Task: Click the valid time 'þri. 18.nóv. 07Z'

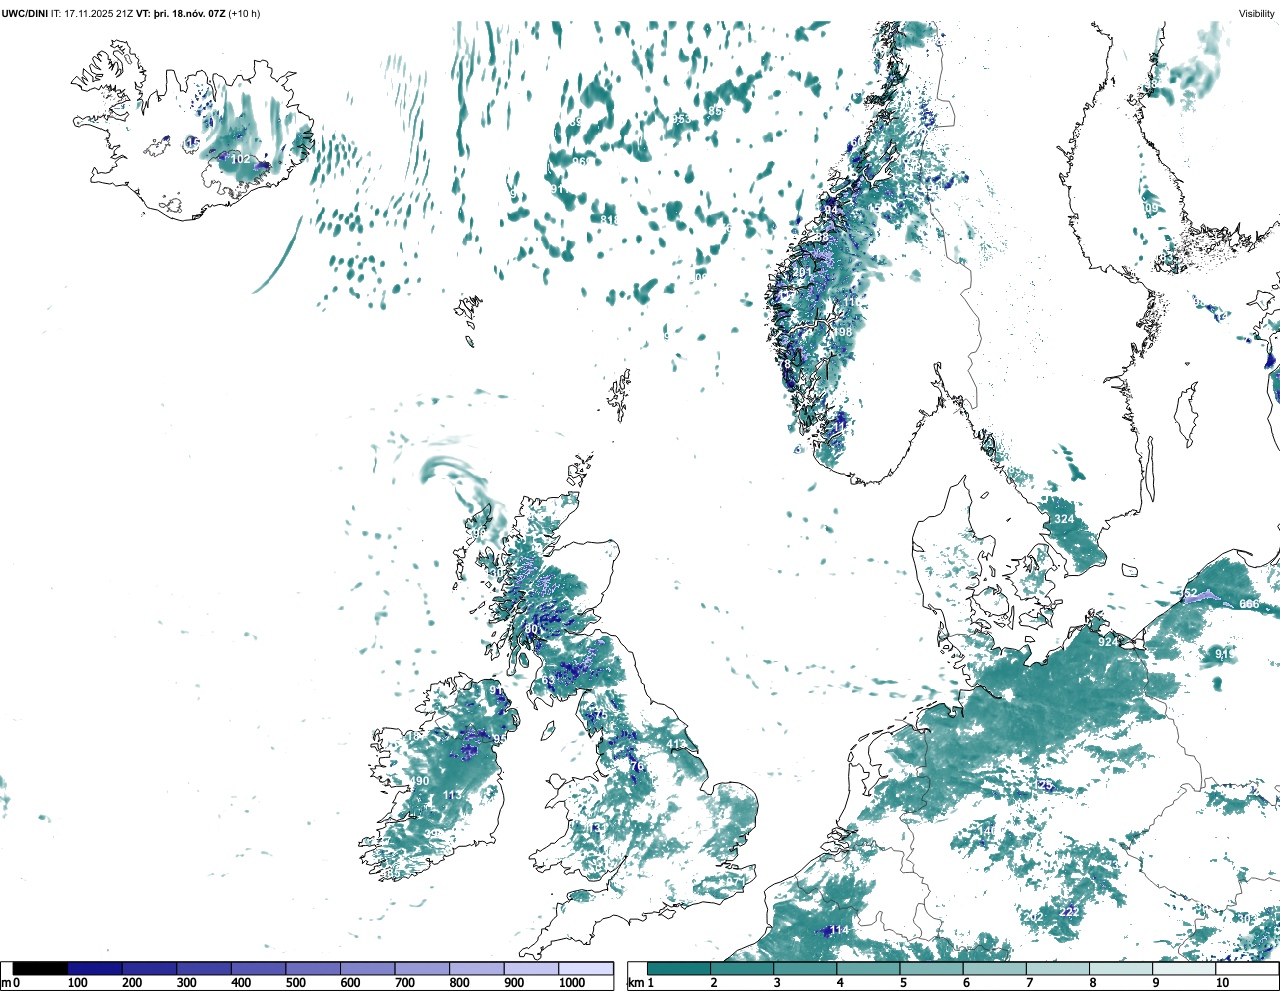Action: (190, 14)
